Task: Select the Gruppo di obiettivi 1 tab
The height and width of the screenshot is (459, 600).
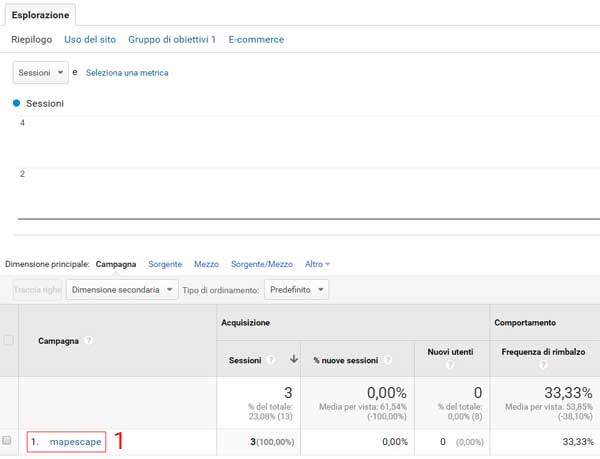Action: [x=171, y=39]
